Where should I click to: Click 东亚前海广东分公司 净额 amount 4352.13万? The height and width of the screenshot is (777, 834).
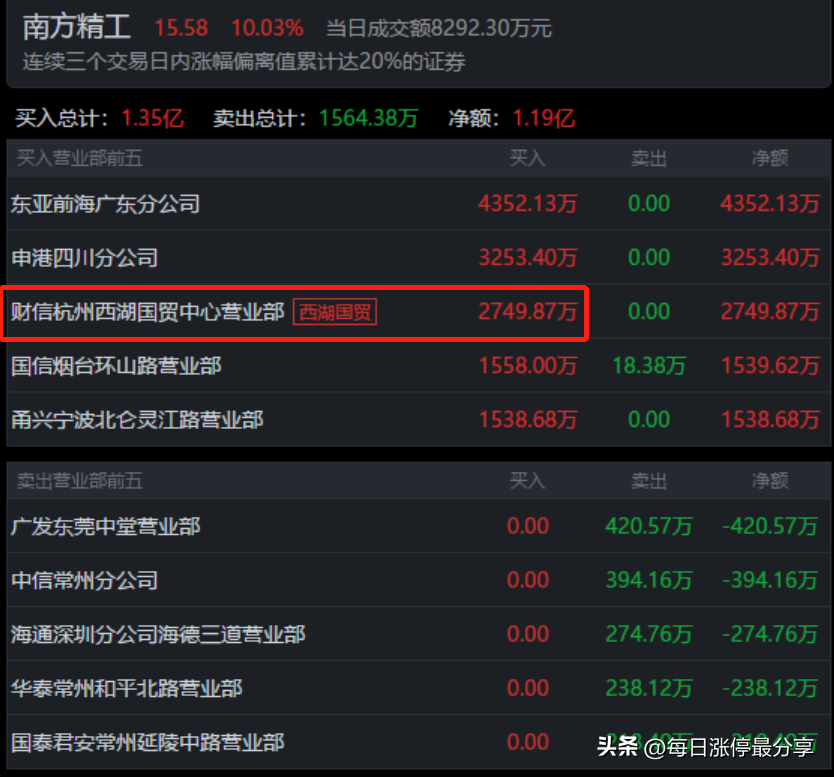click(770, 204)
